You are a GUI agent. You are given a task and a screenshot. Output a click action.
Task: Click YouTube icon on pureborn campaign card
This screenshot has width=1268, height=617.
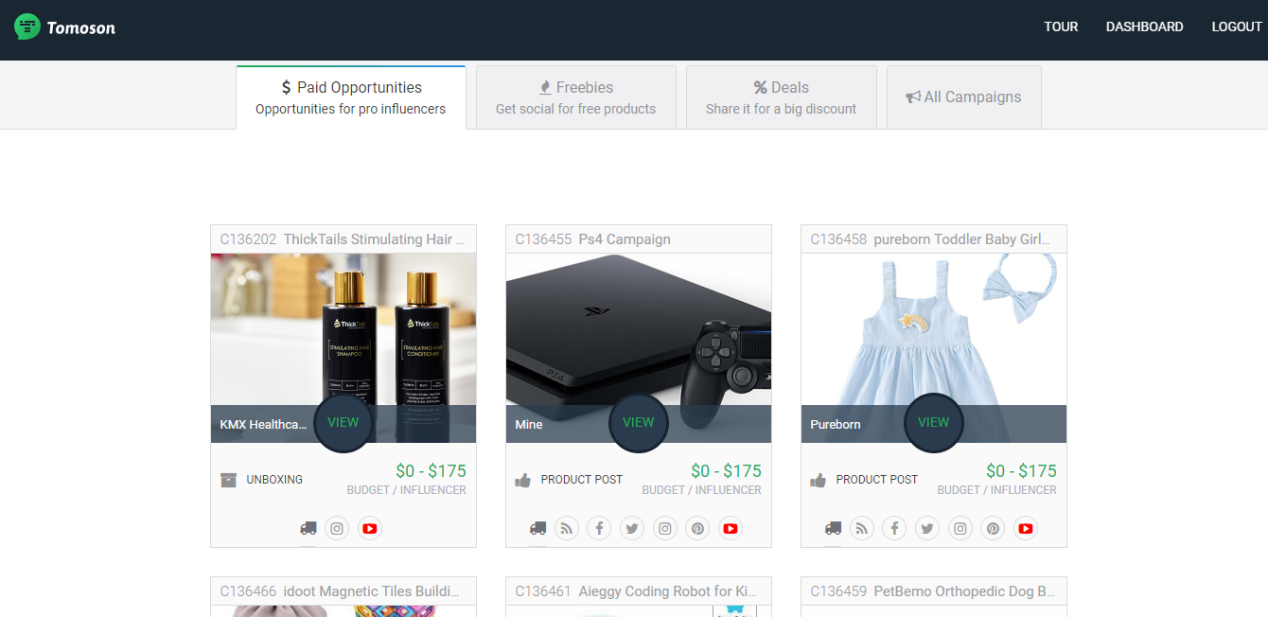tap(1025, 529)
